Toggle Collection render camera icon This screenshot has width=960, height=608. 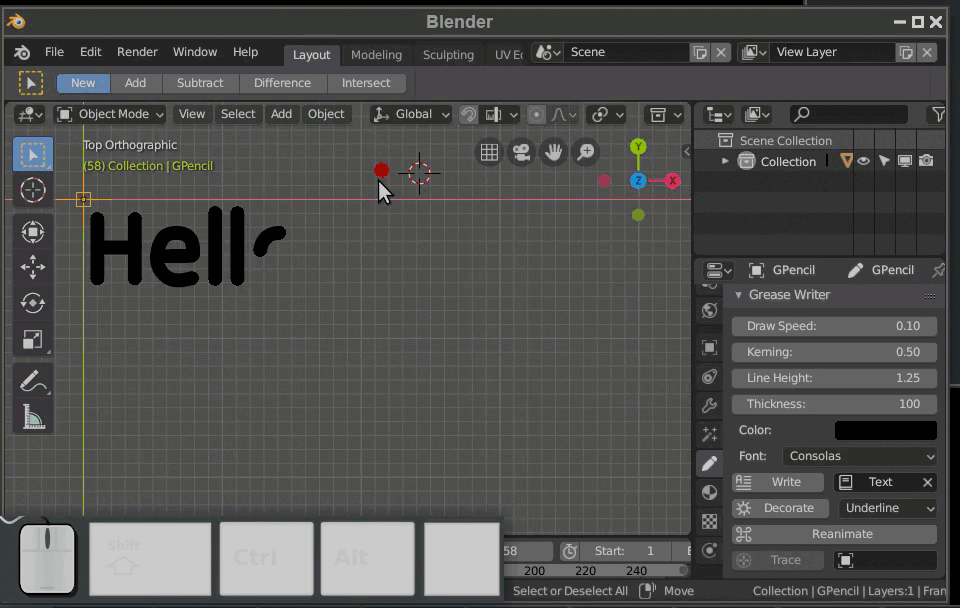pyautogui.click(x=926, y=161)
